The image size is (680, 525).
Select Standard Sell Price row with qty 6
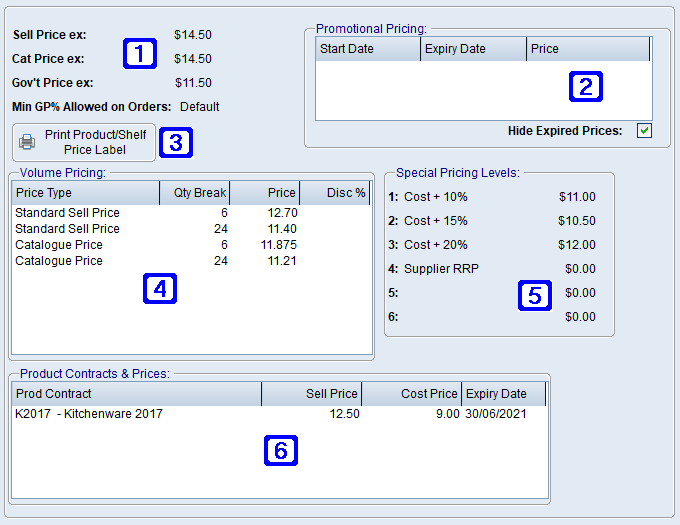(191, 213)
